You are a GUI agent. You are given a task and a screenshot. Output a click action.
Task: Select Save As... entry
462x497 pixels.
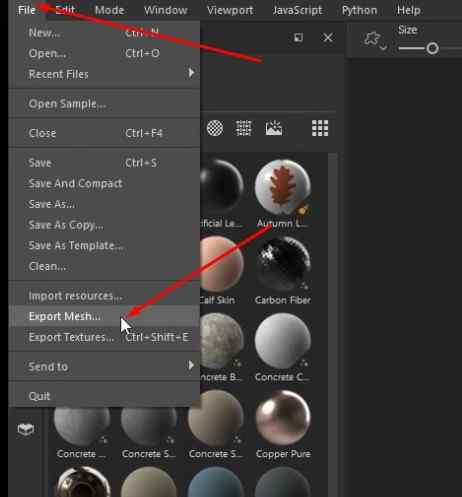[104, 204]
